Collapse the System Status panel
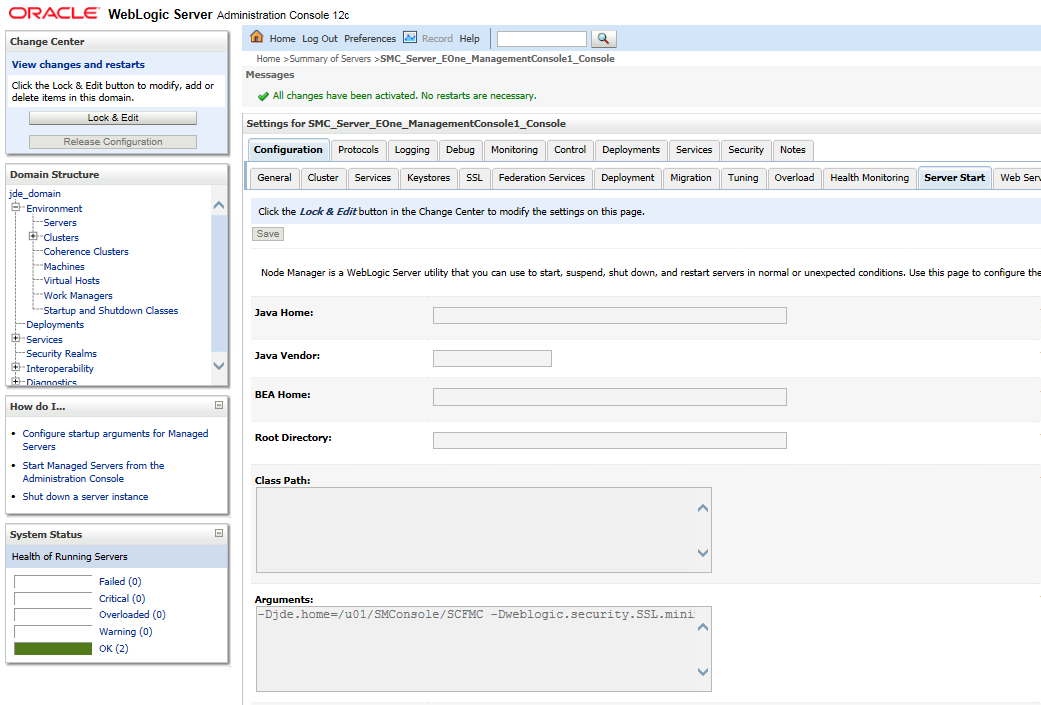 click(219, 534)
